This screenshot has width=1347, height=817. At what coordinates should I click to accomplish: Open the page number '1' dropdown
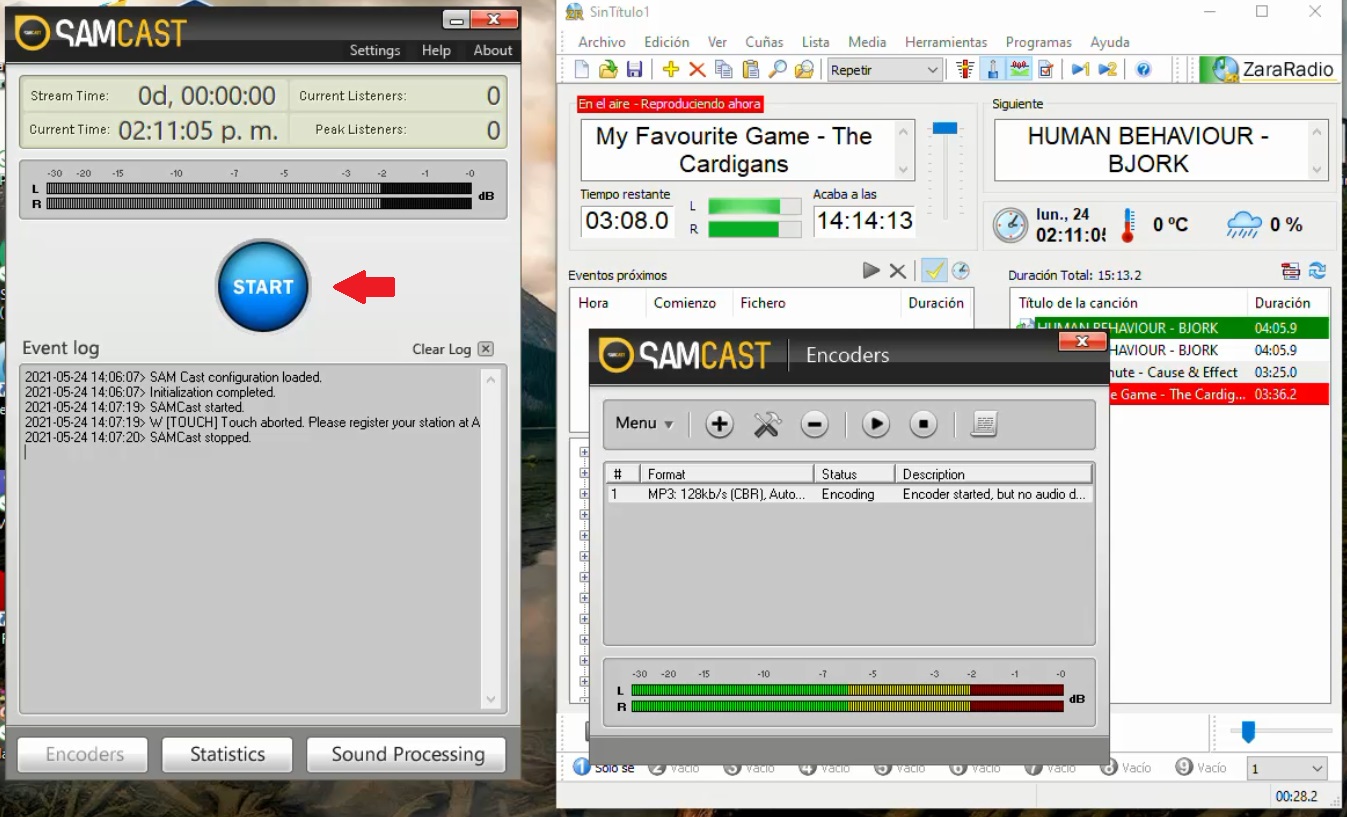pyautogui.click(x=1287, y=768)
